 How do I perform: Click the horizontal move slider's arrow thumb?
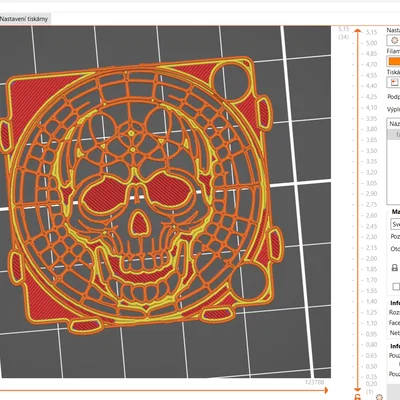tap(326, 390)
